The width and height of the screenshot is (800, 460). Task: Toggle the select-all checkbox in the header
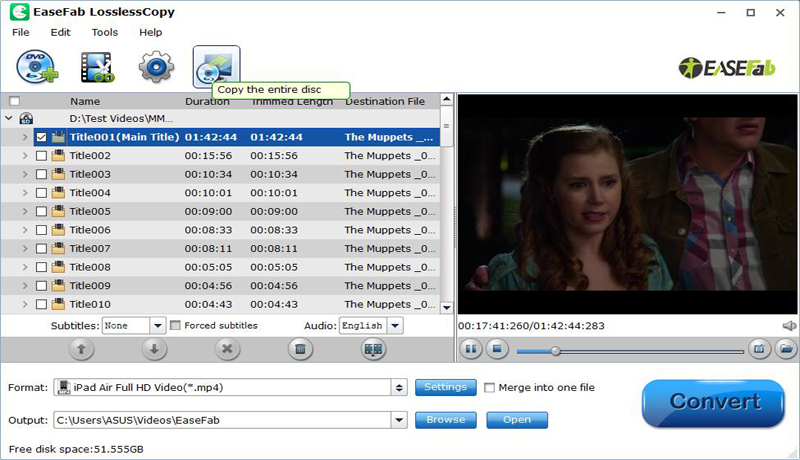(x=14, y=101)
